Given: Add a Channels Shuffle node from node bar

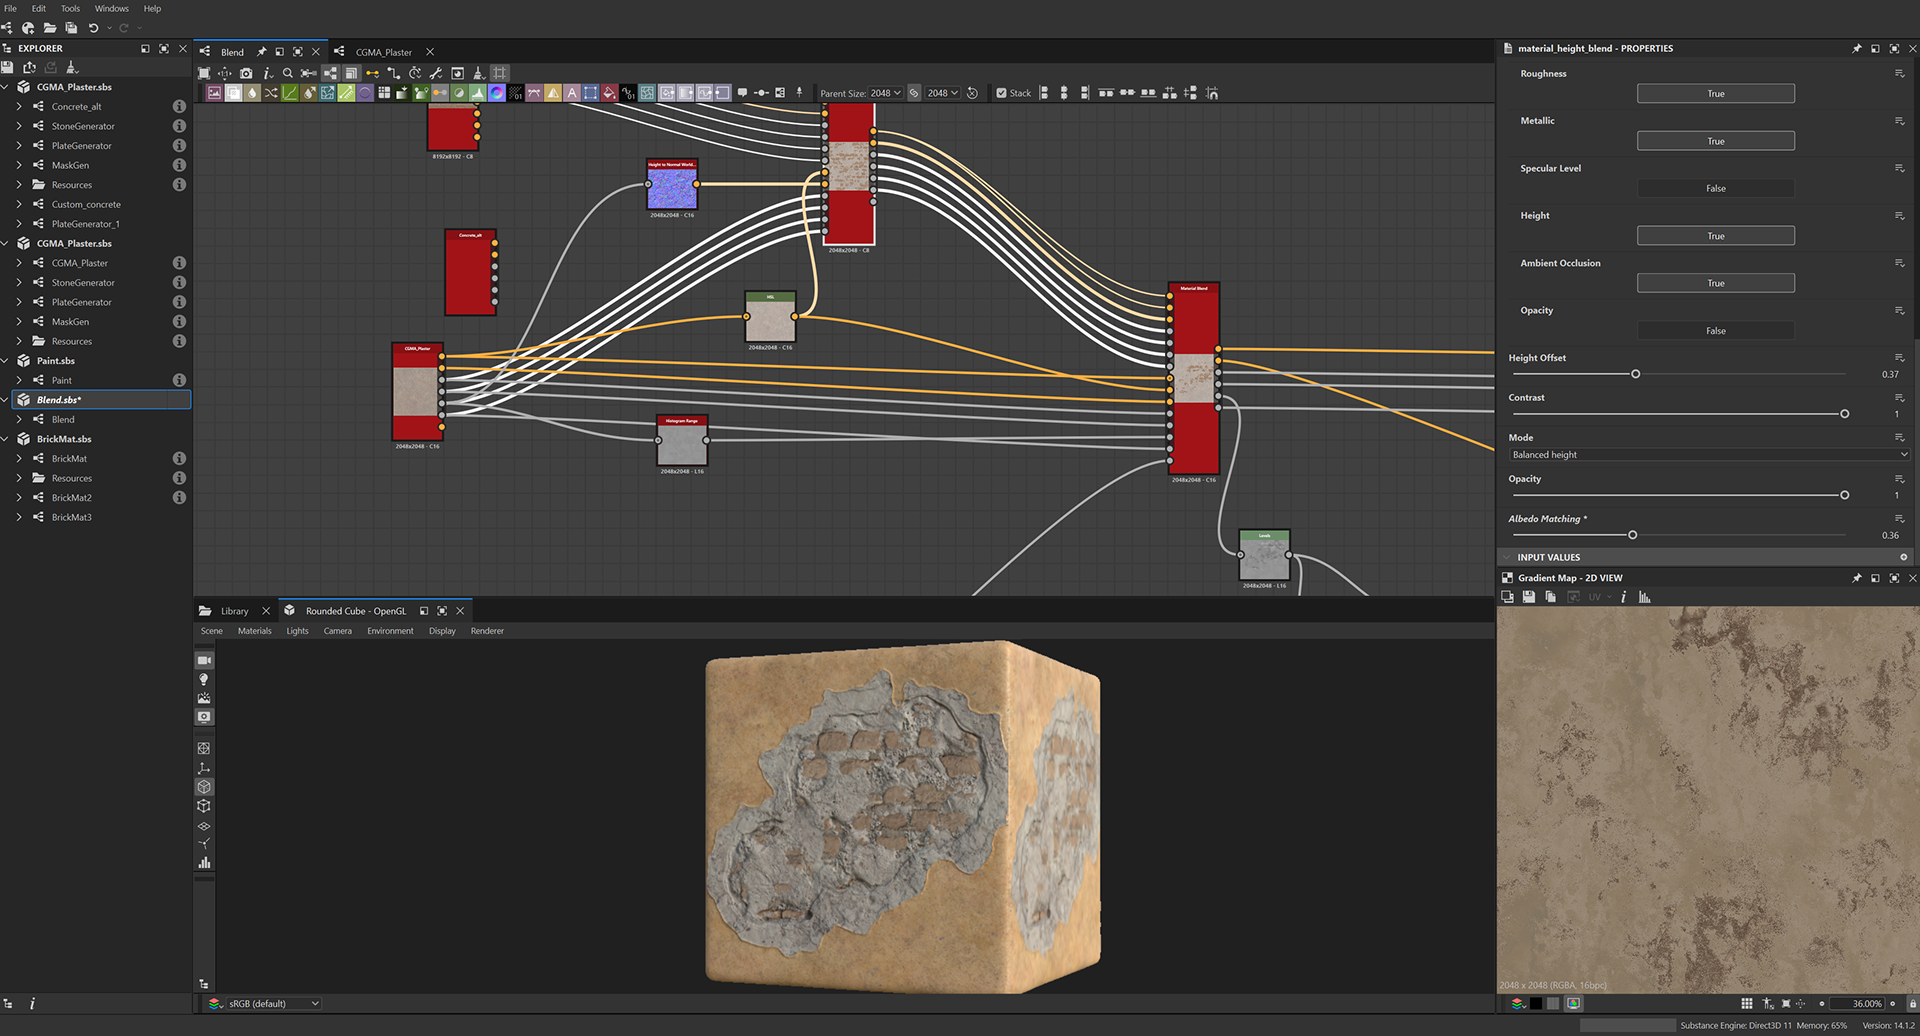Looking at the screenshot, I should pos(271,93).
